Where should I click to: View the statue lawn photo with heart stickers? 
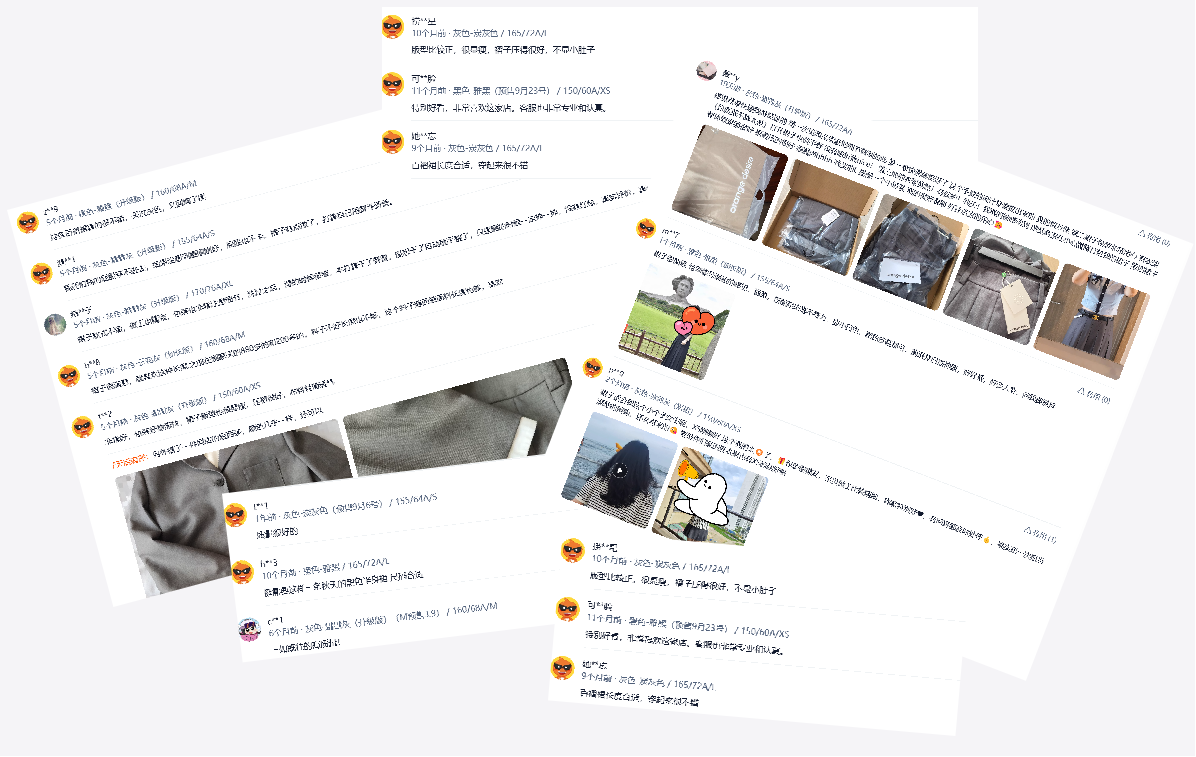pos(674,321)
